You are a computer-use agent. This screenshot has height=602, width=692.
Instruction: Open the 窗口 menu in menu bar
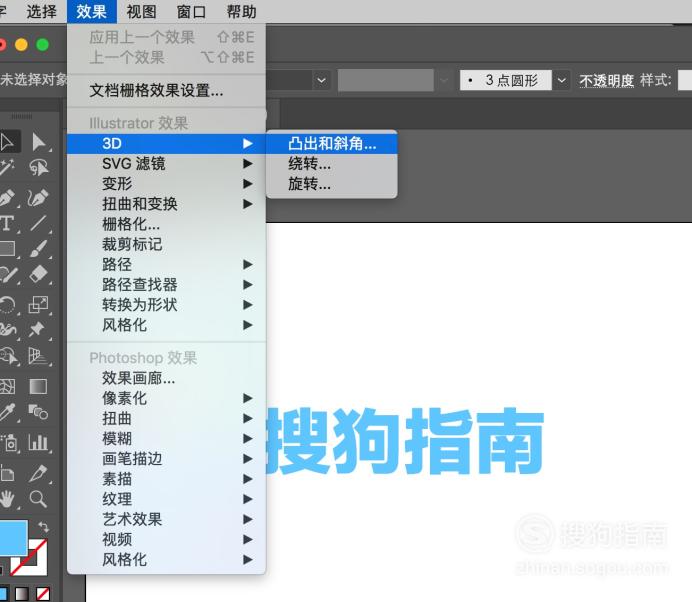(x=192, y=11)
